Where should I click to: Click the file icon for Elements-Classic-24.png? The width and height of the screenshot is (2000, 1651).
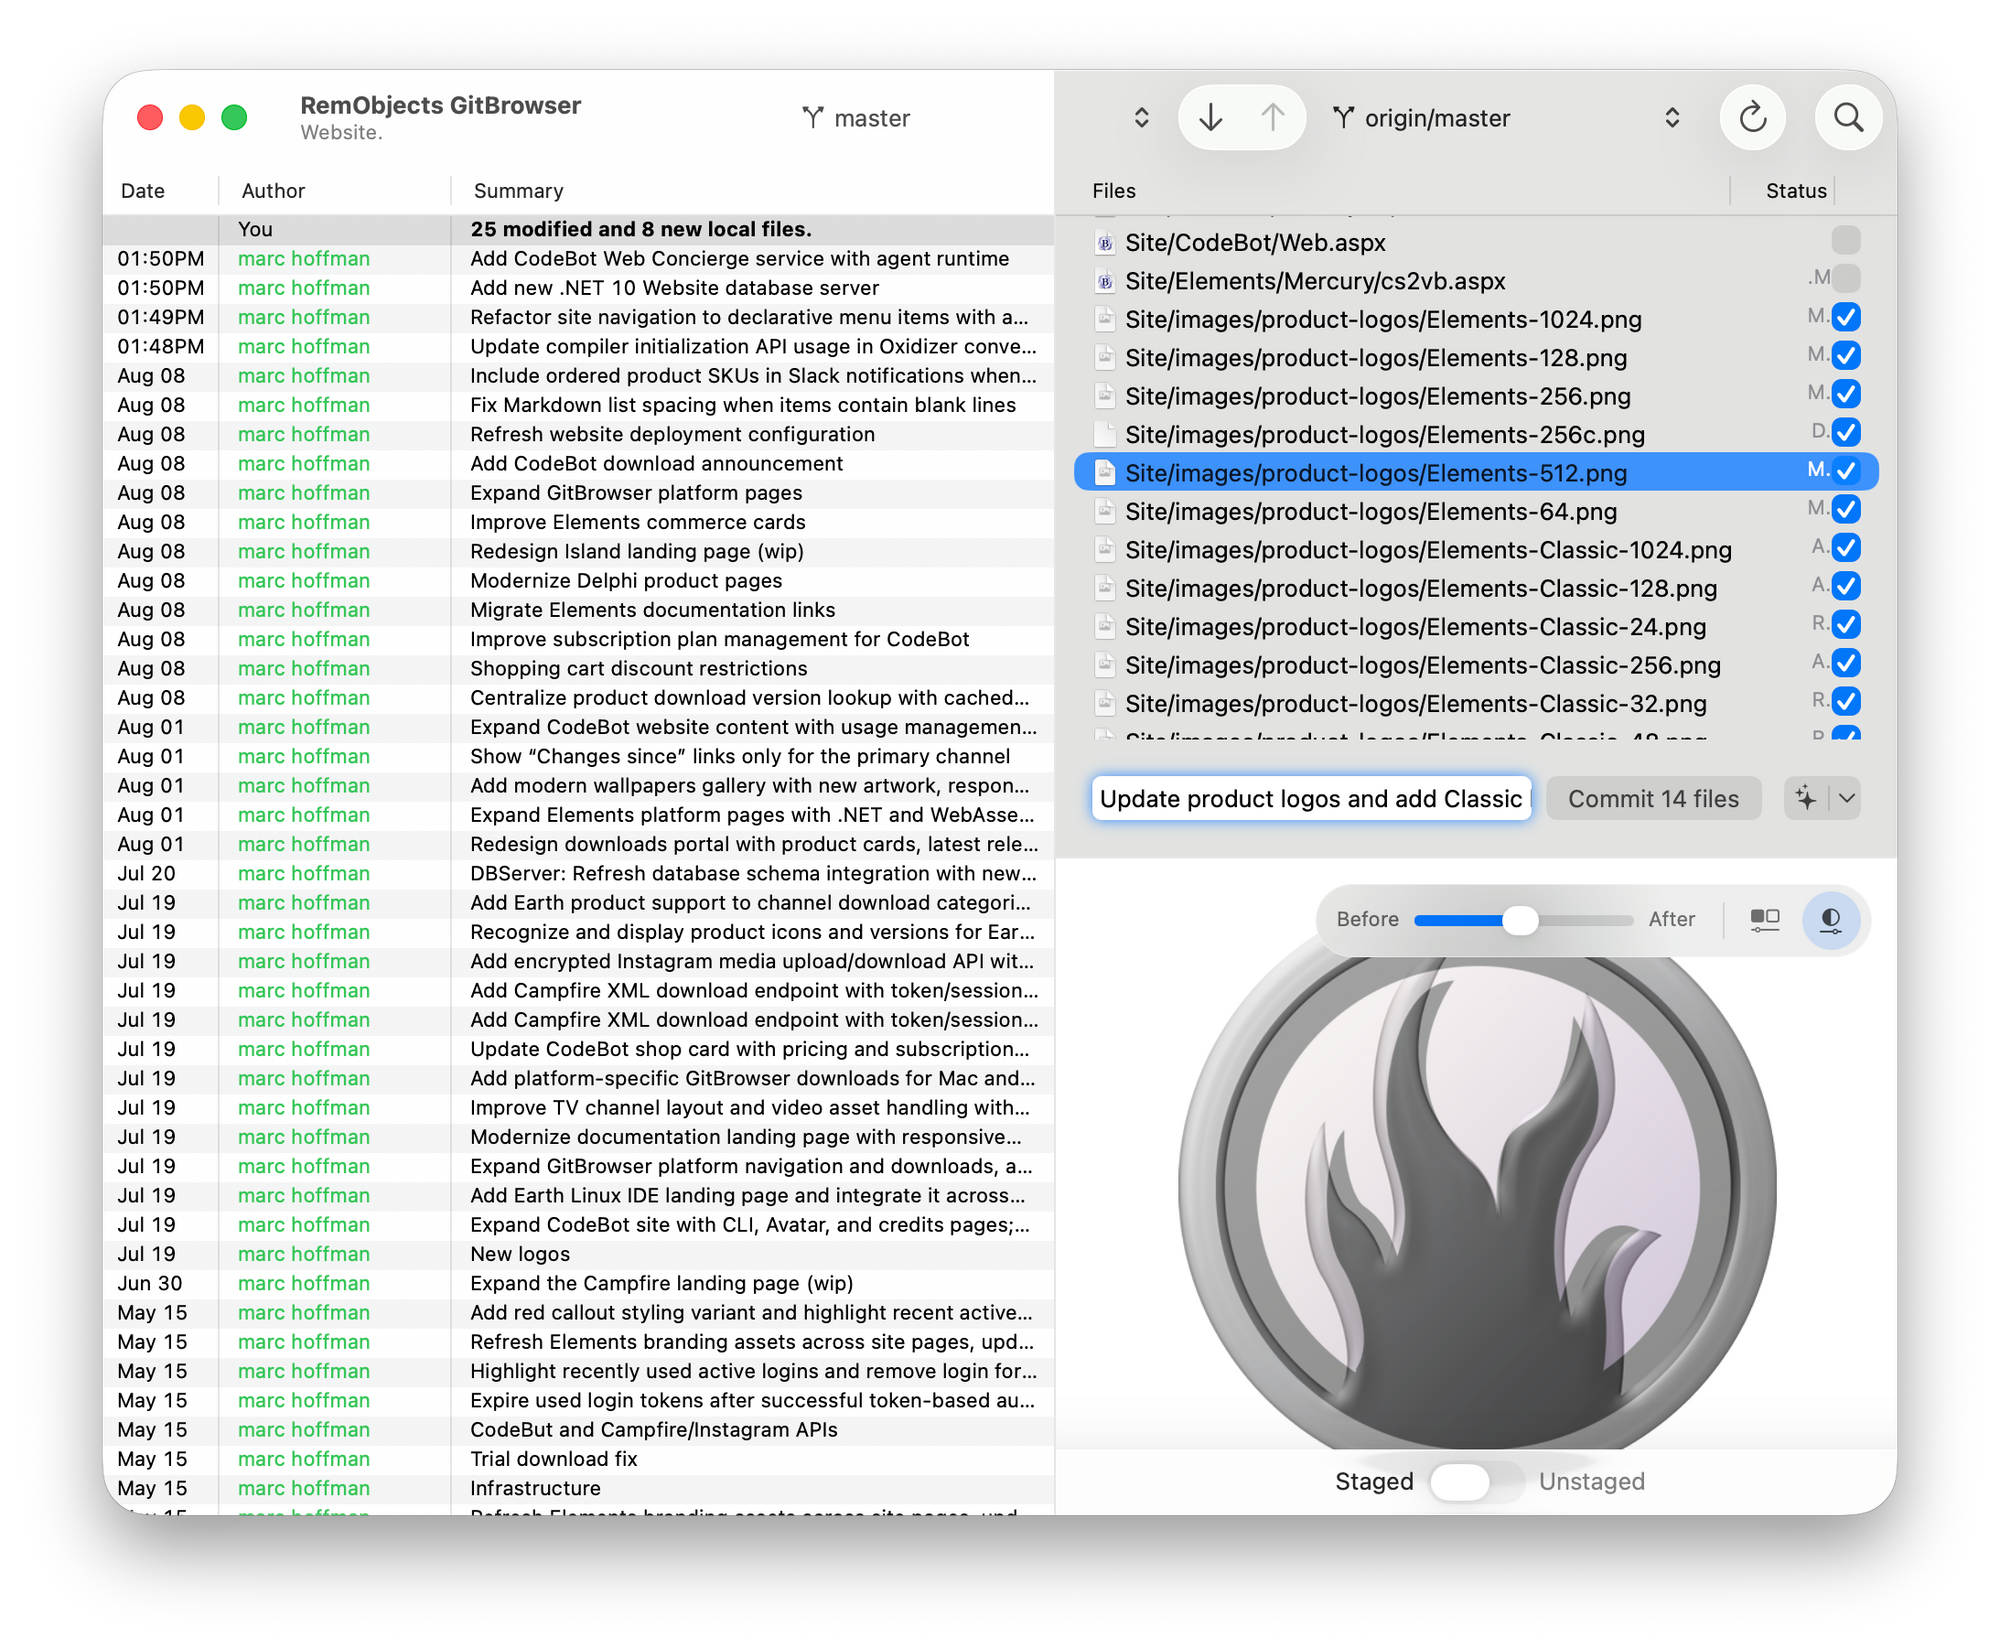(x=1105, y=626)
